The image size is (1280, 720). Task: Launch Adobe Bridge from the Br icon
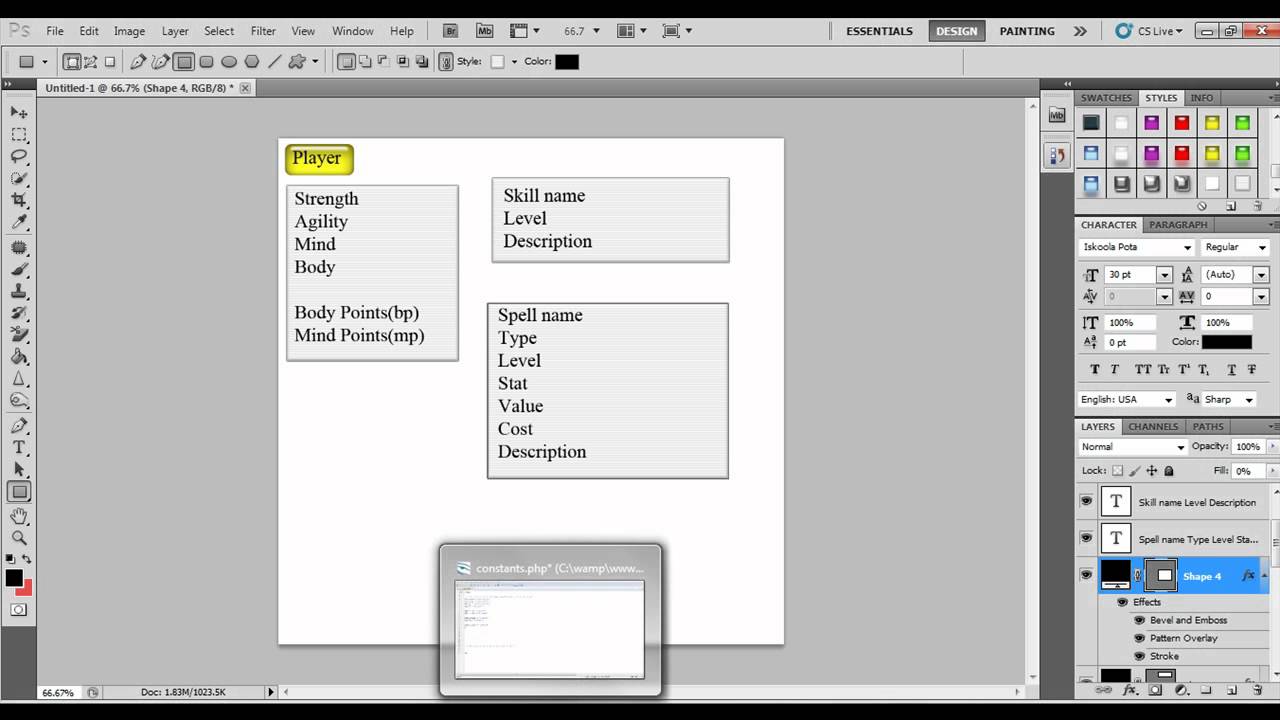pos(450,31)
